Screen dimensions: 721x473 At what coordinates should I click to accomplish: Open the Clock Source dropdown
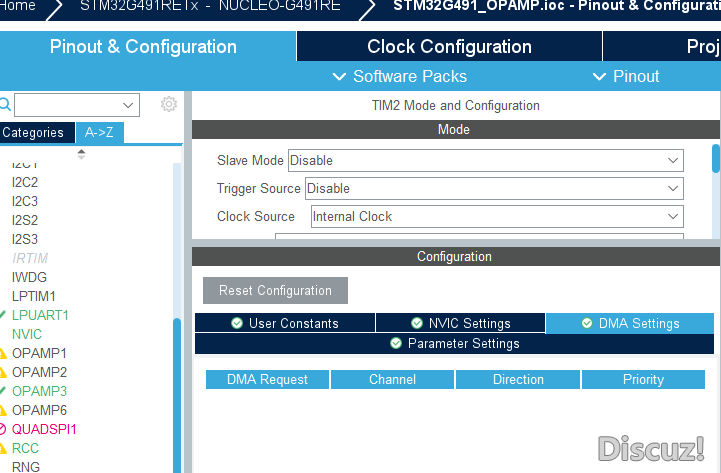[497, 217]
